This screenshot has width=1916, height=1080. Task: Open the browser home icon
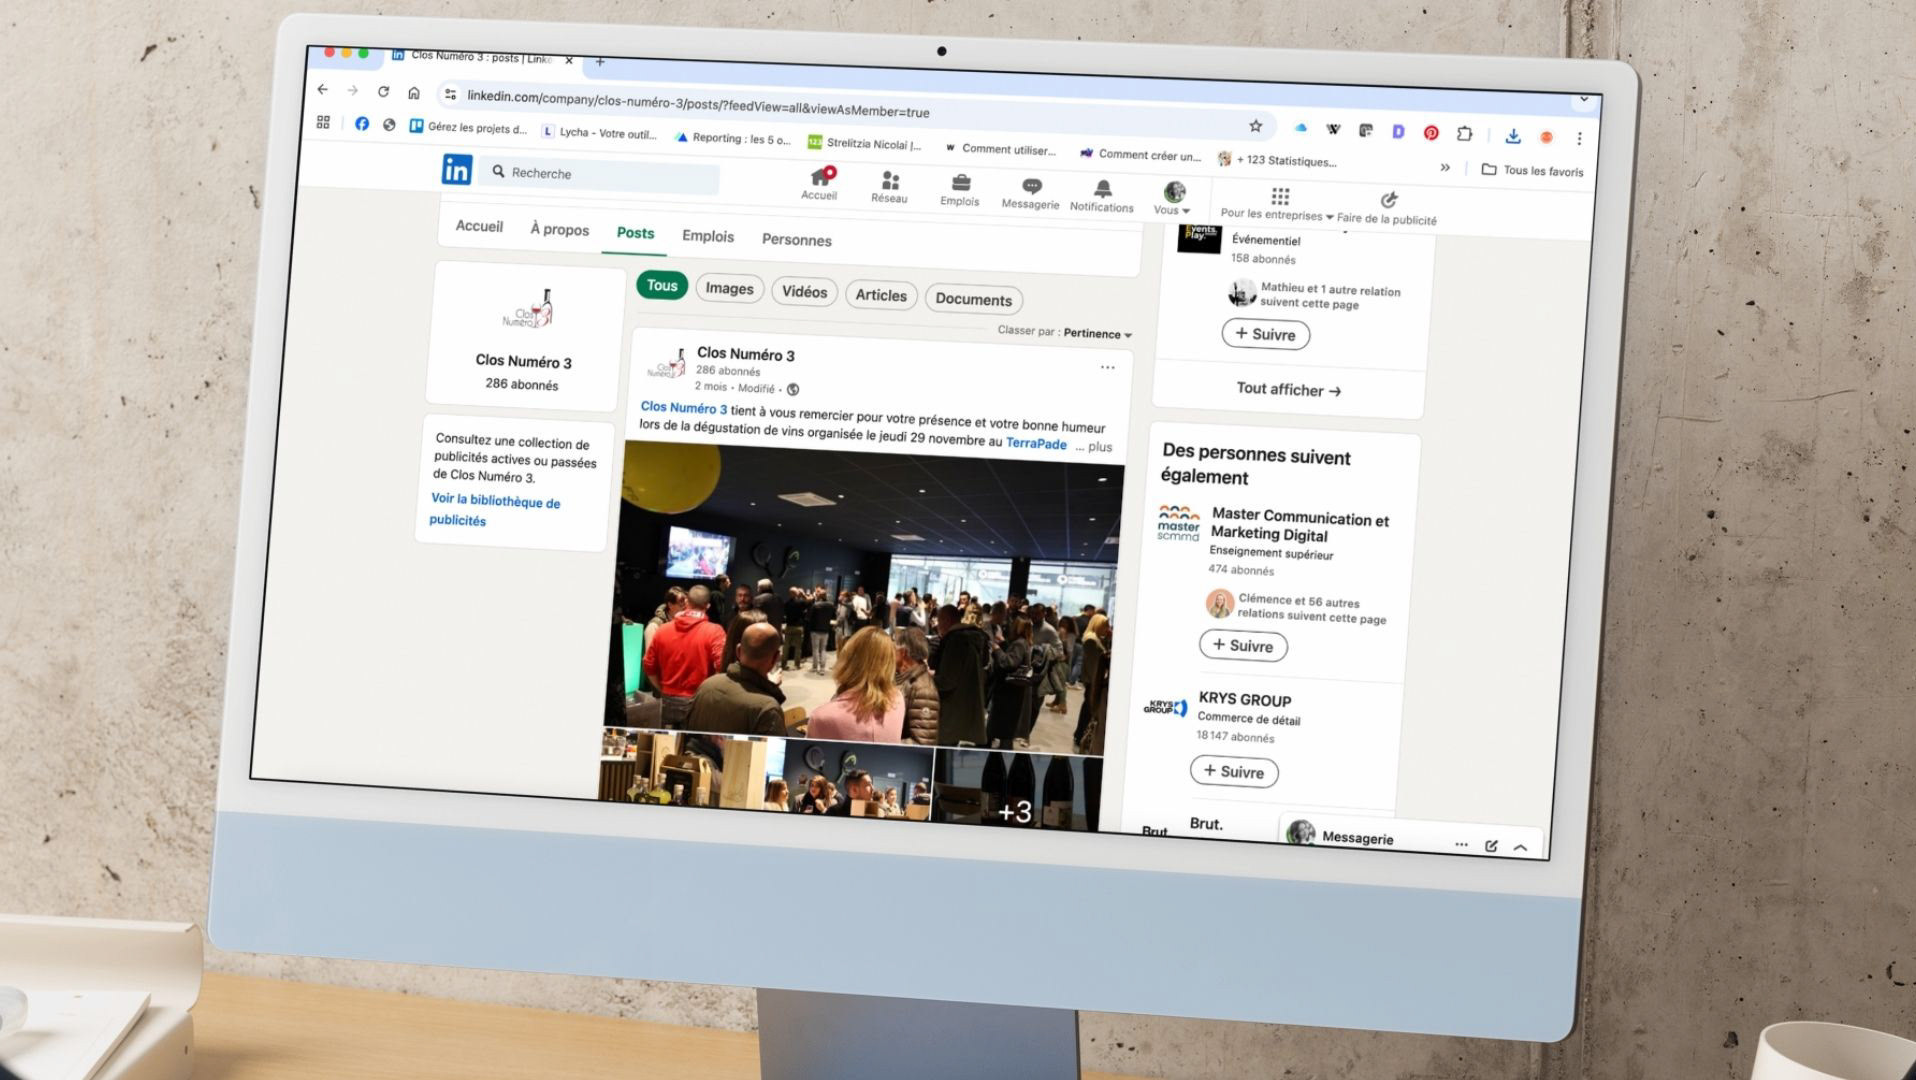click(x=413, y=92)
